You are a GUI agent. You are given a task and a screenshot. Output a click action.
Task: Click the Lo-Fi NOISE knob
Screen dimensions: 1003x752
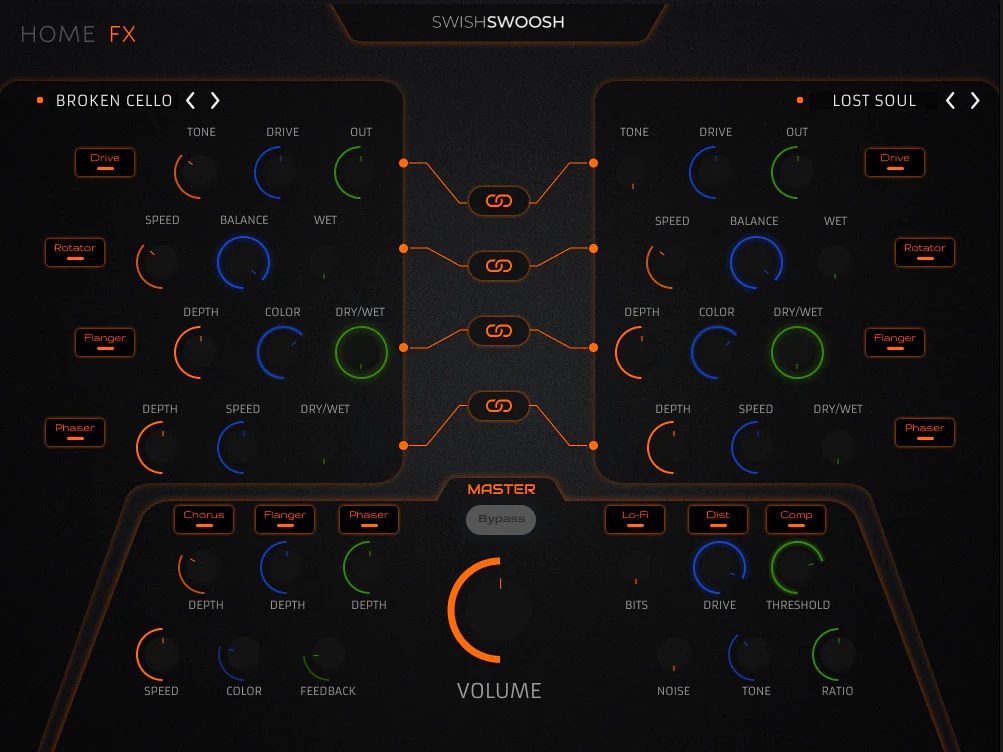click(x=674, y=655)
